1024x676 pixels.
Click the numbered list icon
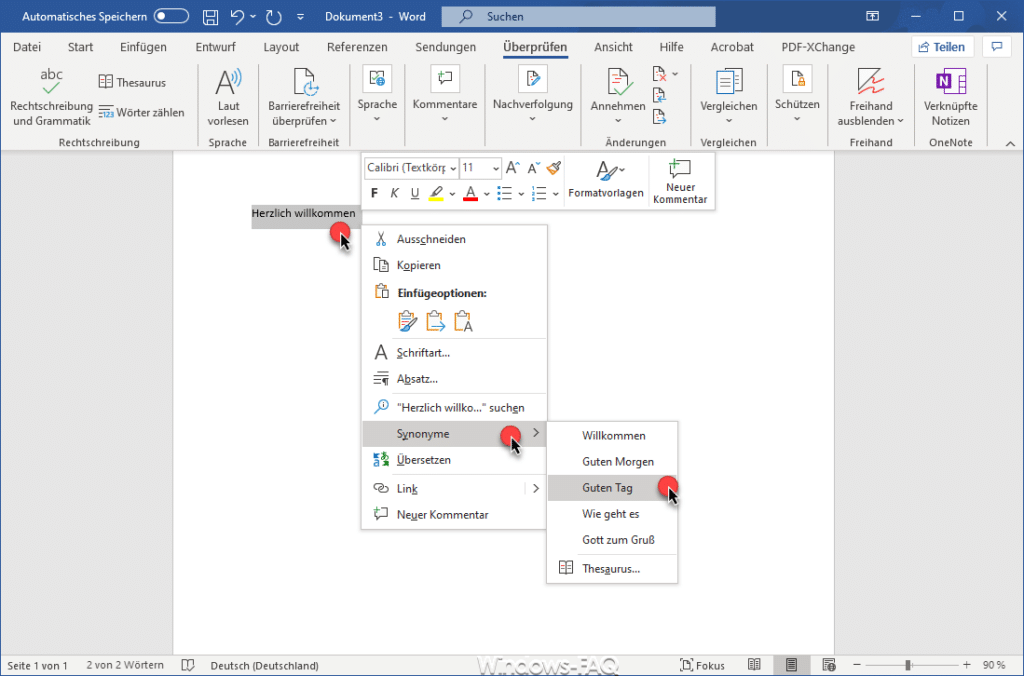pos(539,193)
